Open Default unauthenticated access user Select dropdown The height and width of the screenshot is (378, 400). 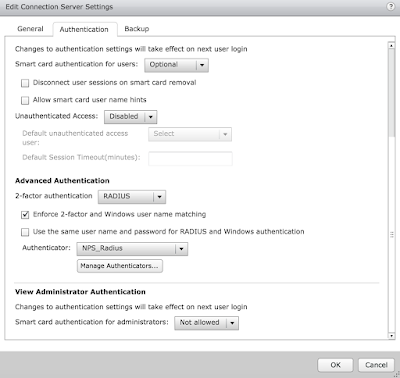tap(190, 134)
